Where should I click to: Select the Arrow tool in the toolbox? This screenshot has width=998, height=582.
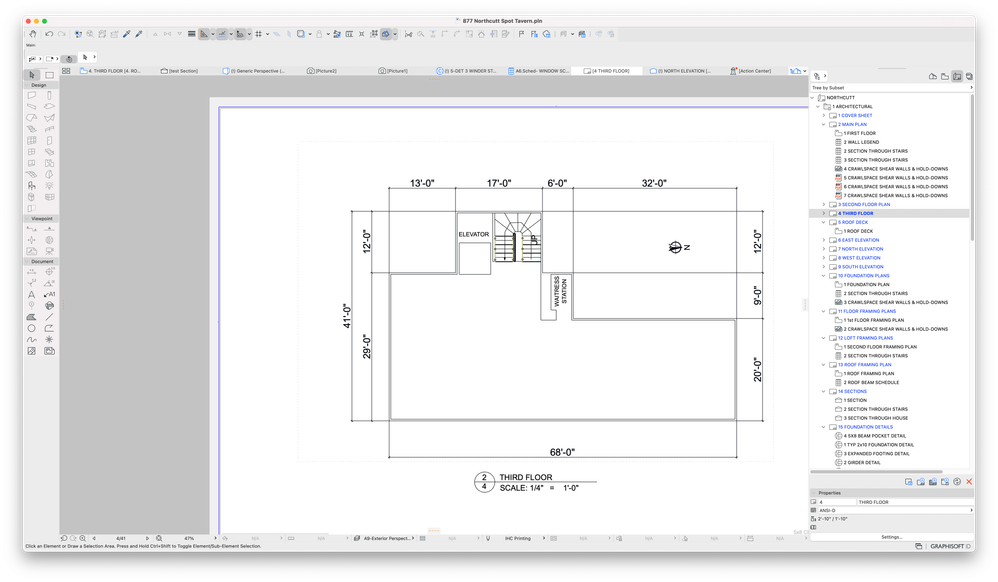pyautogui.click(x=31, y=77)
